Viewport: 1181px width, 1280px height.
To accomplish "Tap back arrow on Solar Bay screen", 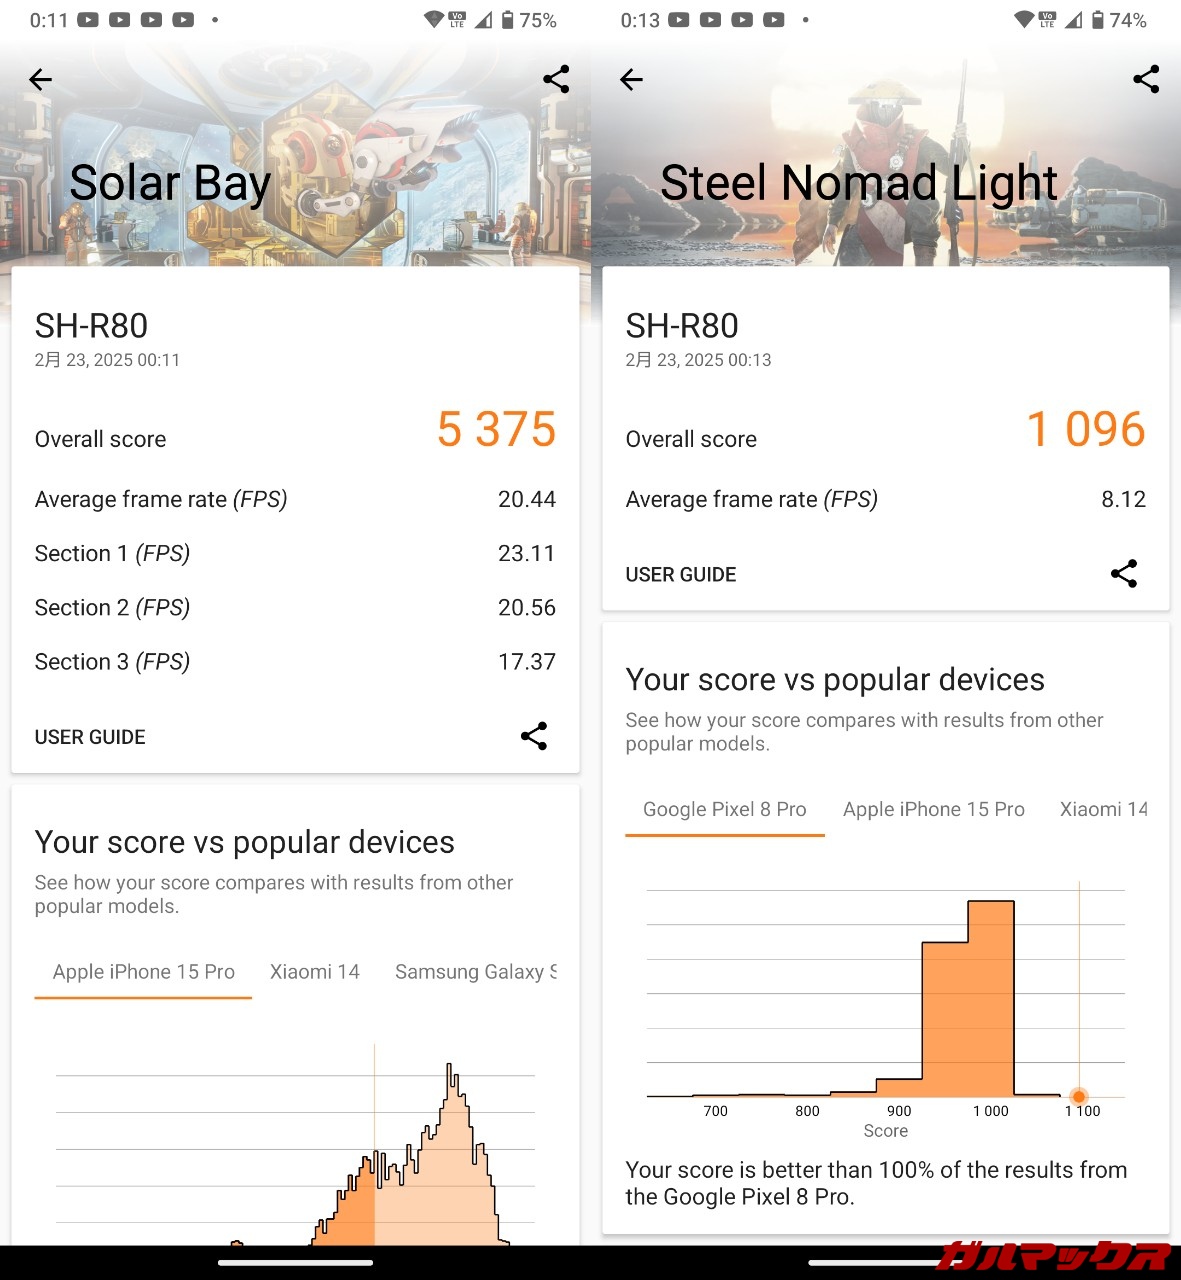I will pos(40,80).
